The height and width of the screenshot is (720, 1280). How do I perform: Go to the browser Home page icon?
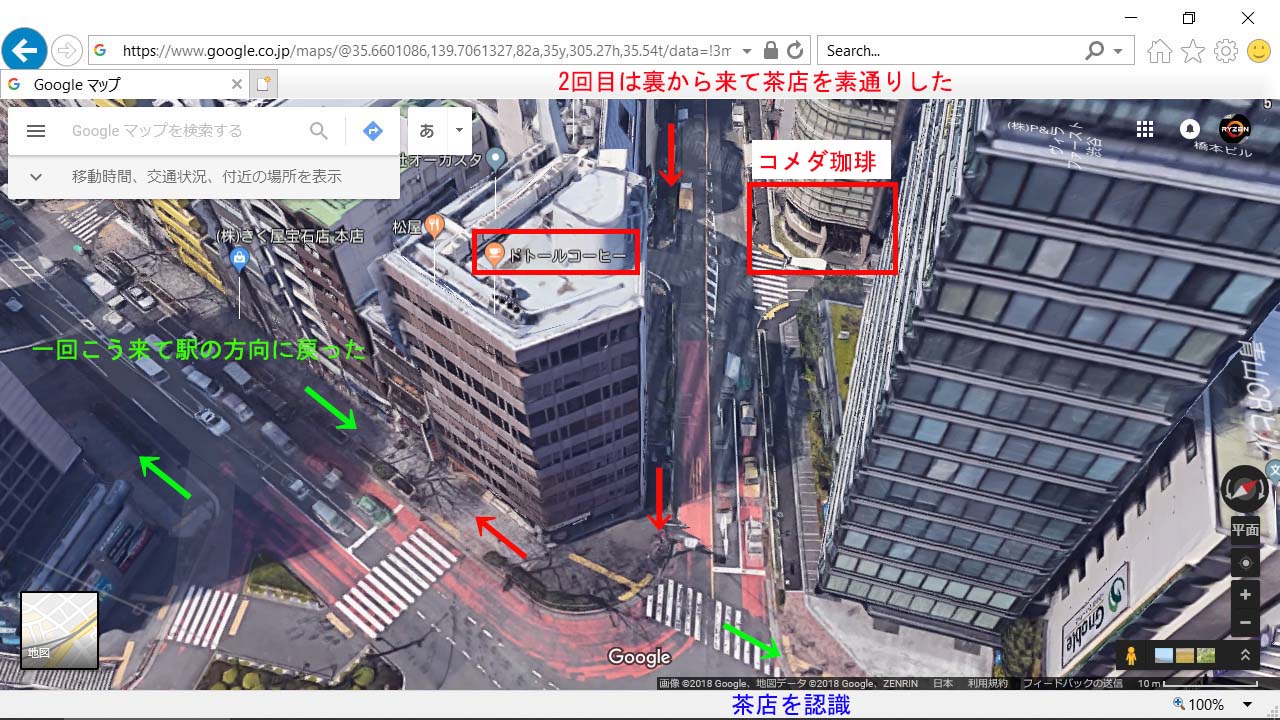point(1159,50)
